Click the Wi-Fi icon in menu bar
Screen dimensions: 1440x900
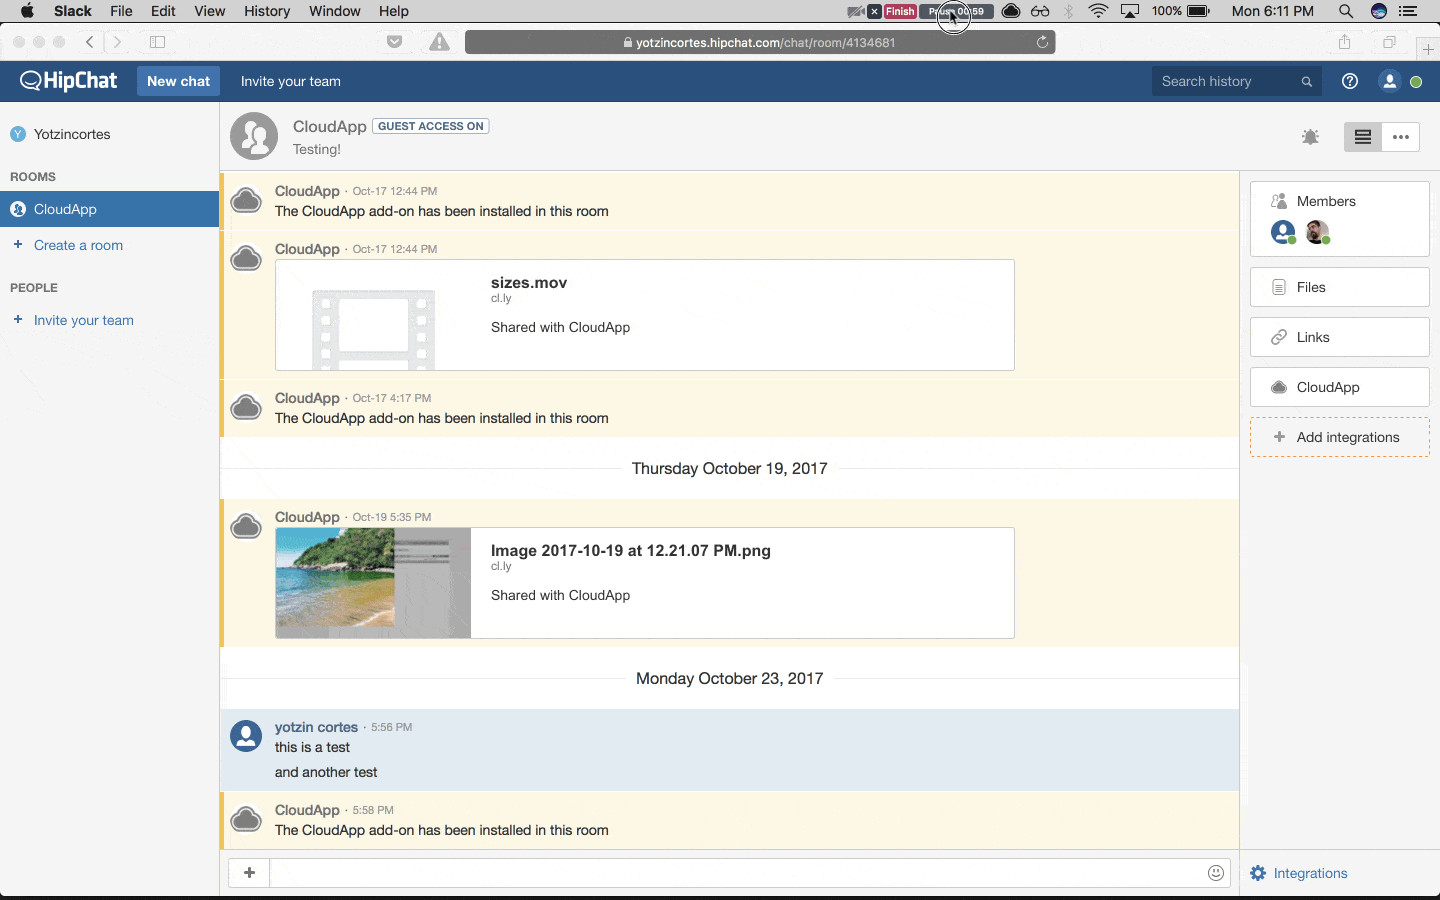point(1098,11)
